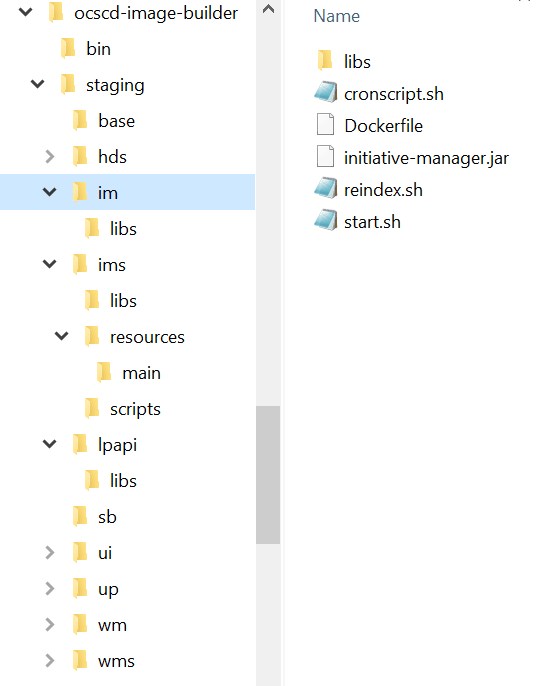Open the cronscript.sh file icon
The image size is (548, 686).
tap(325, 93)
